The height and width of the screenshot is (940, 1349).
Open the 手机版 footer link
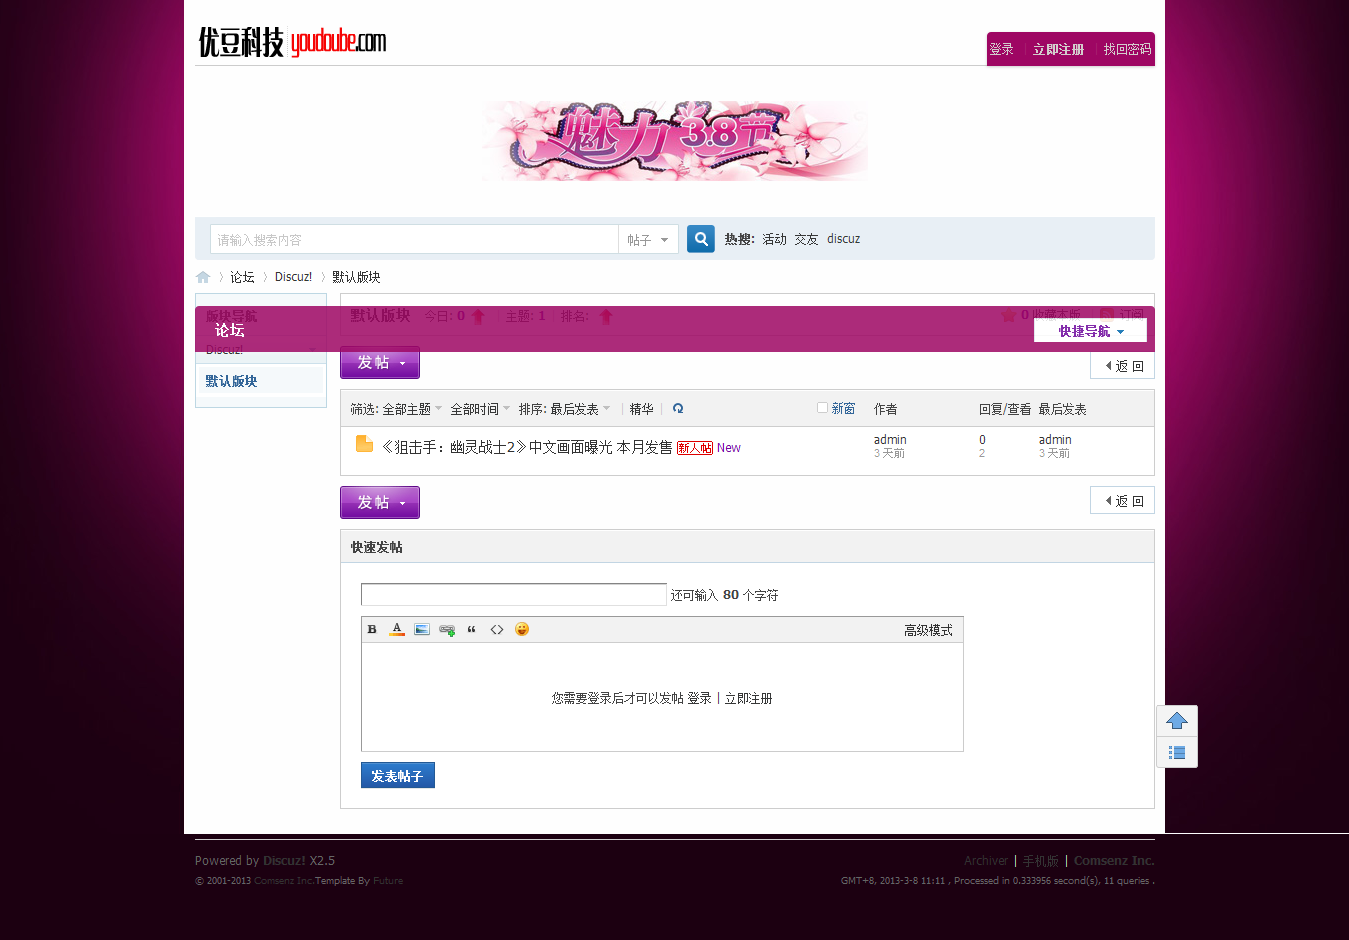click(x=1040, y=860)
